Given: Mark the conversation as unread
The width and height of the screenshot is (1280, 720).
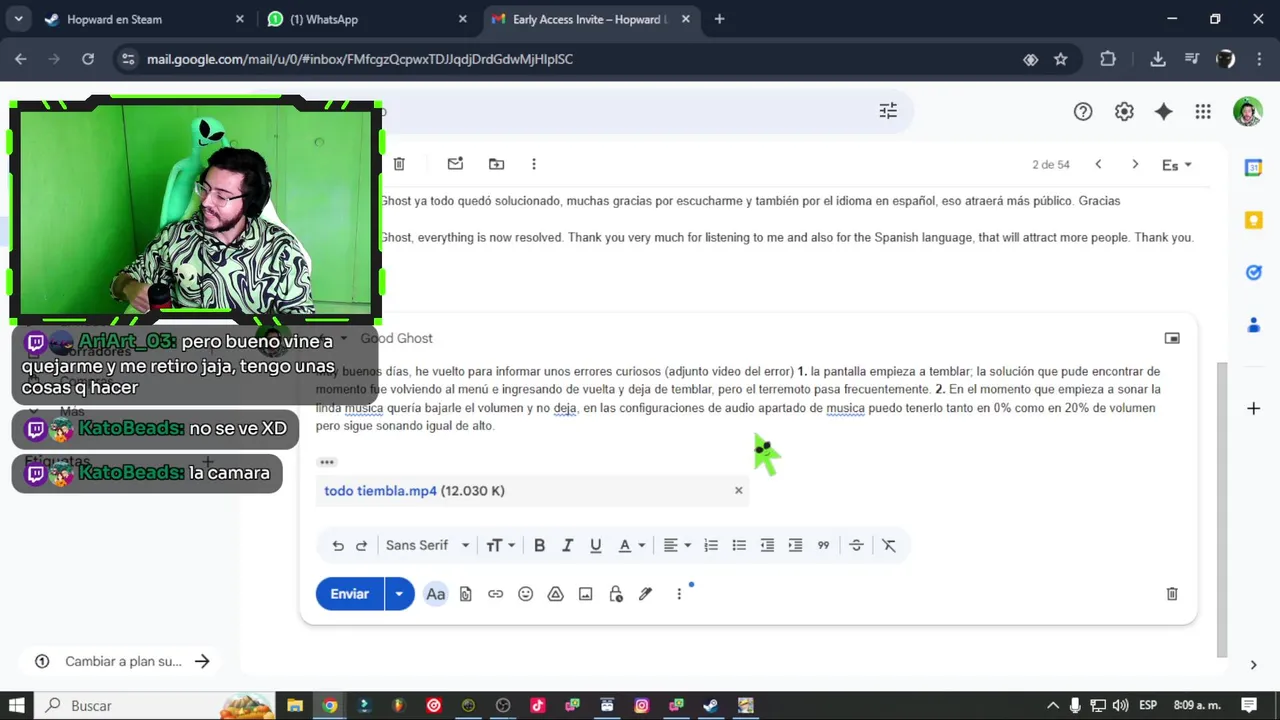Looking at the screenshot, I should click(455, 164).
